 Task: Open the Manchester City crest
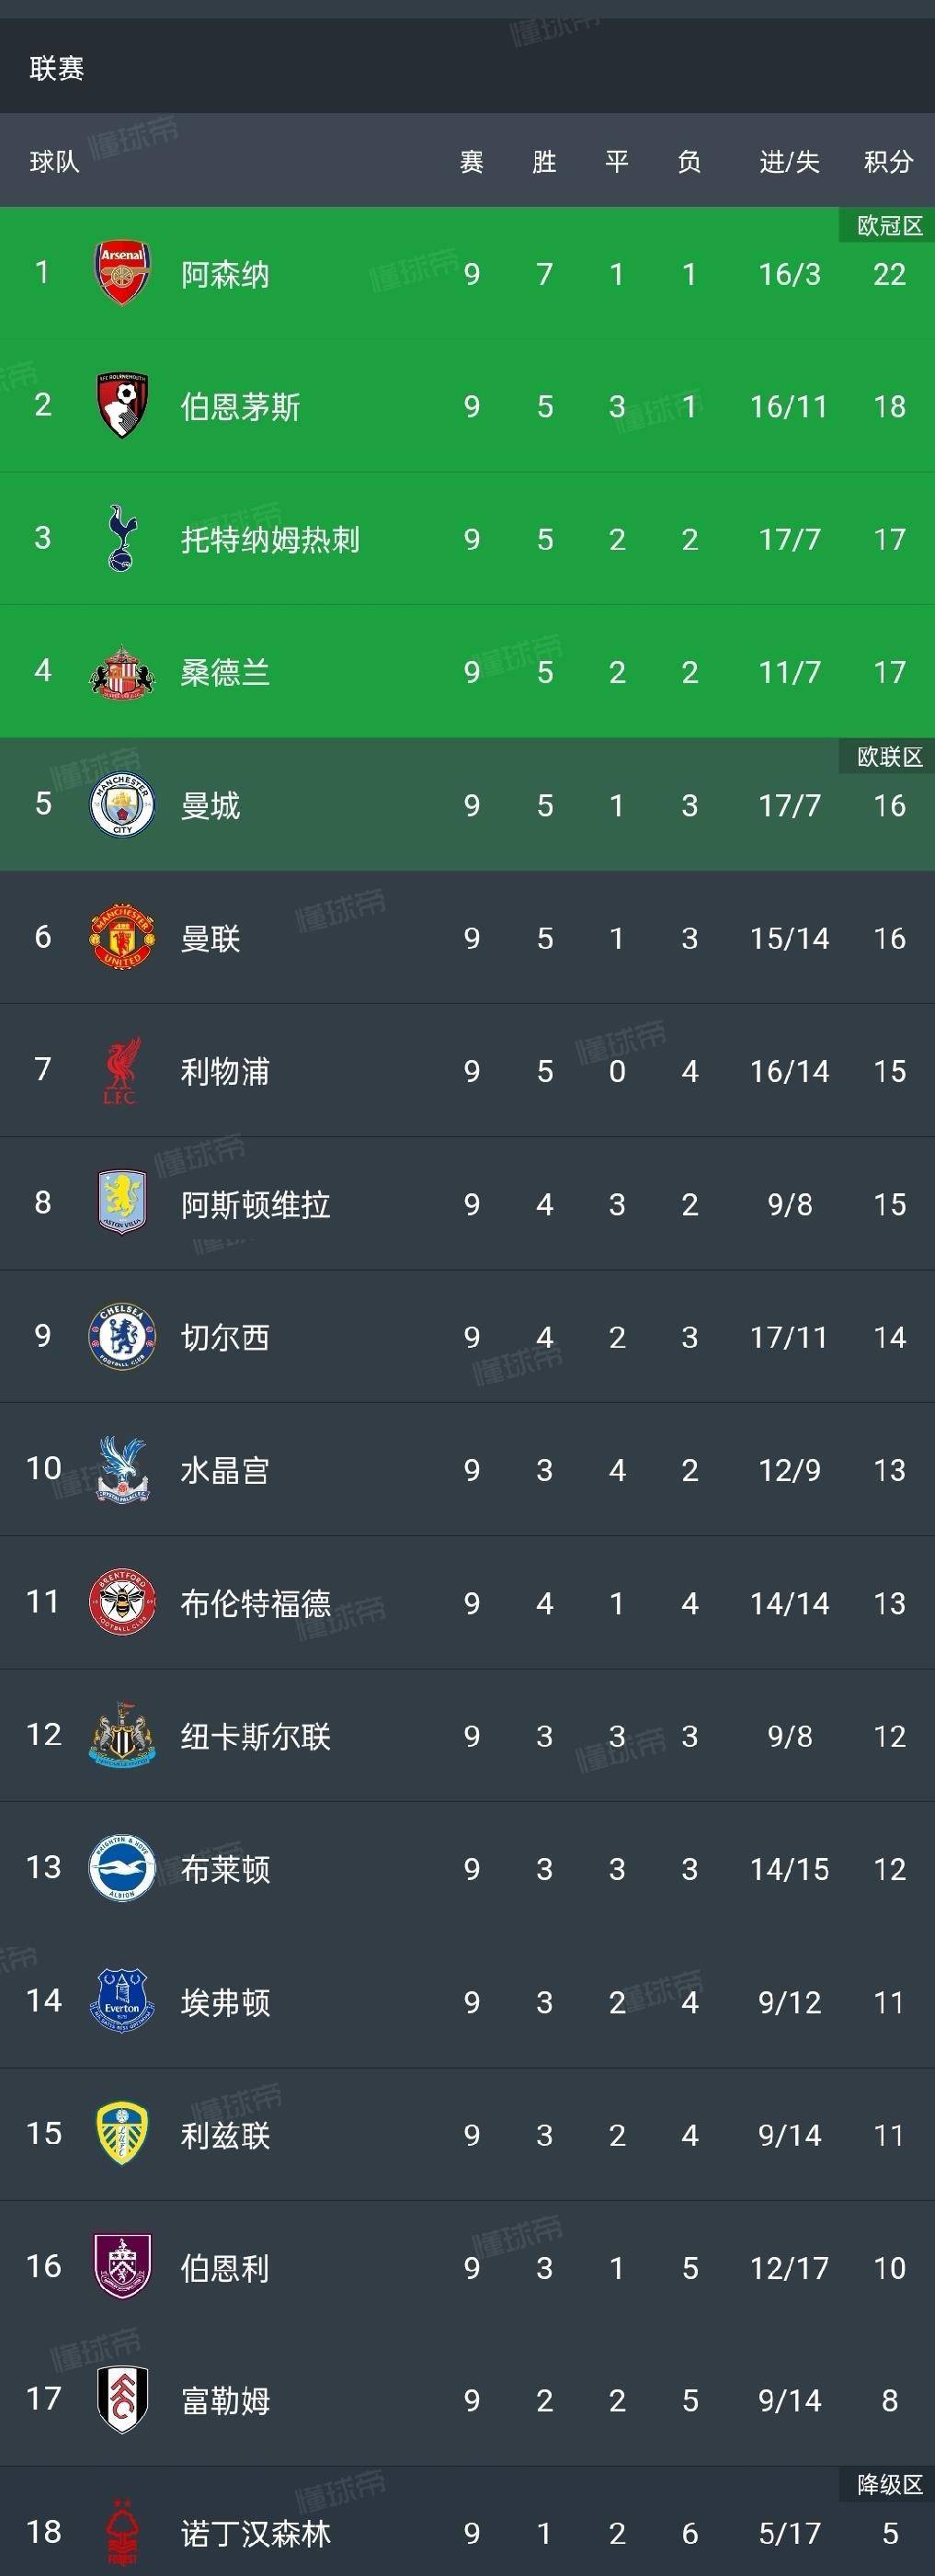(x=122, y=805)
